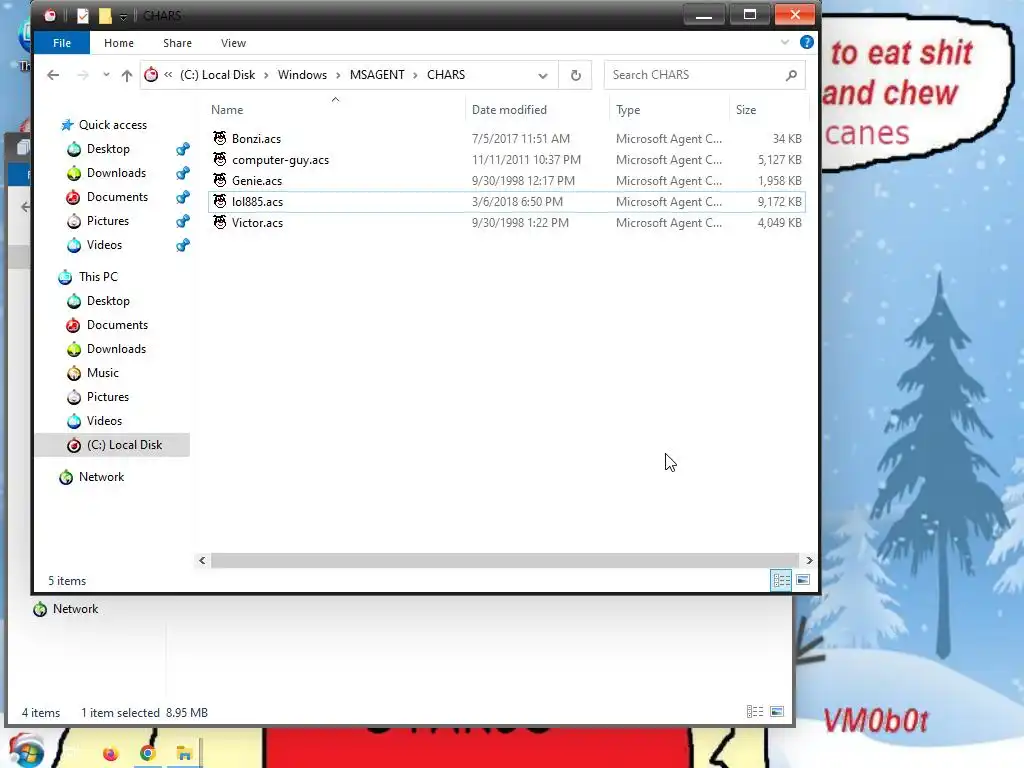This screenshot has width=1024, height=768.
Task: Select the lol885.acs file icon
Action: coord(220,201)
